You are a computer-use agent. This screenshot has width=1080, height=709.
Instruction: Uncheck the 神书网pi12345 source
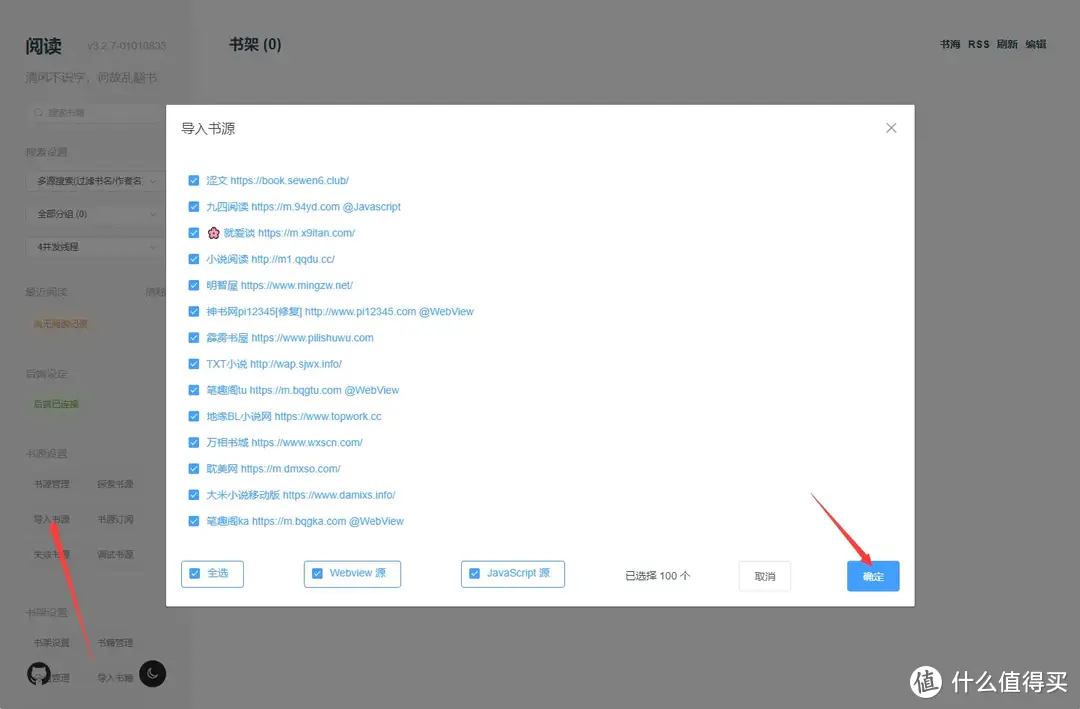coord(194,311)
